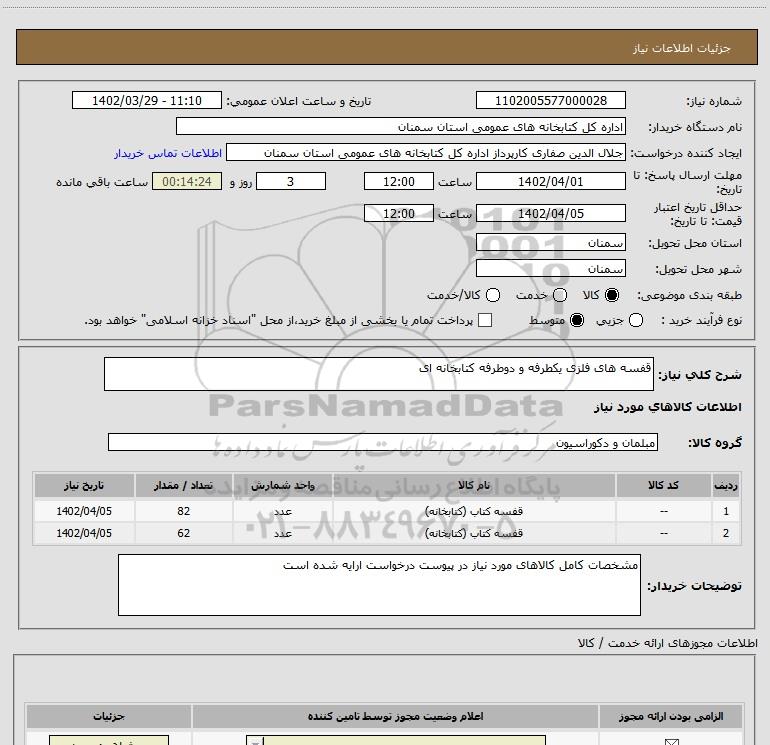Click row number 1 cell
Screen dimensions: 770x745
click(x=726, y=511)
